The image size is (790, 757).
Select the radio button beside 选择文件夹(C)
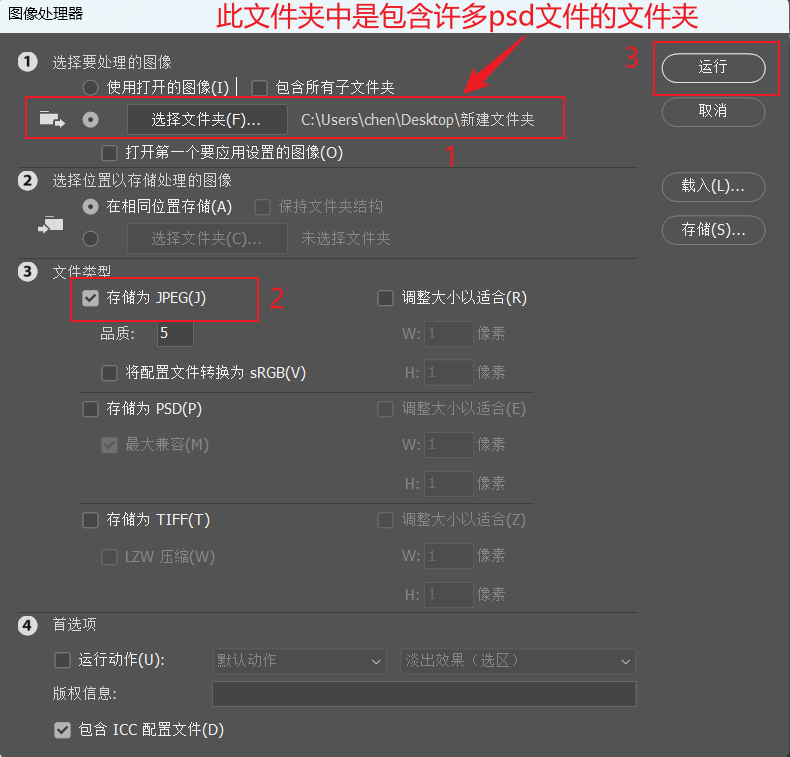coord(91,239)
